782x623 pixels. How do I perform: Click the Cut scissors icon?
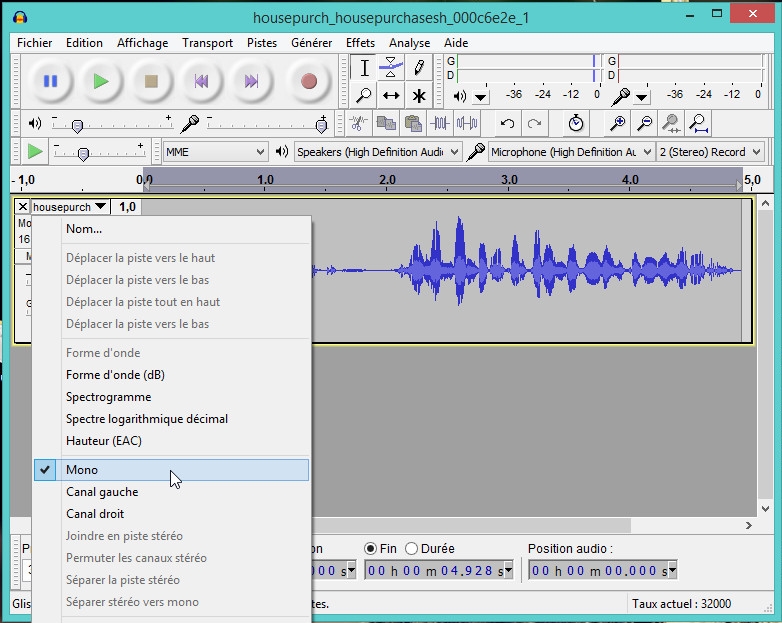tap(358, 123)
